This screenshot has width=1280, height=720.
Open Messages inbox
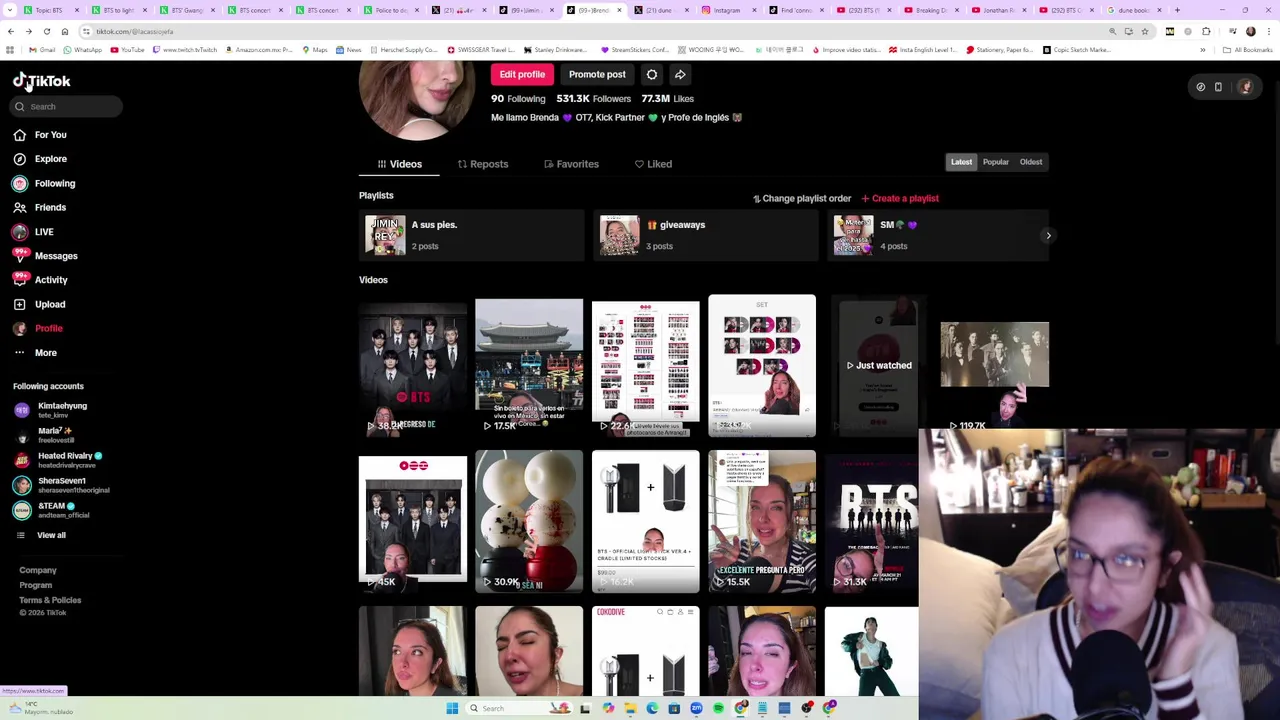tap(45, 256)
